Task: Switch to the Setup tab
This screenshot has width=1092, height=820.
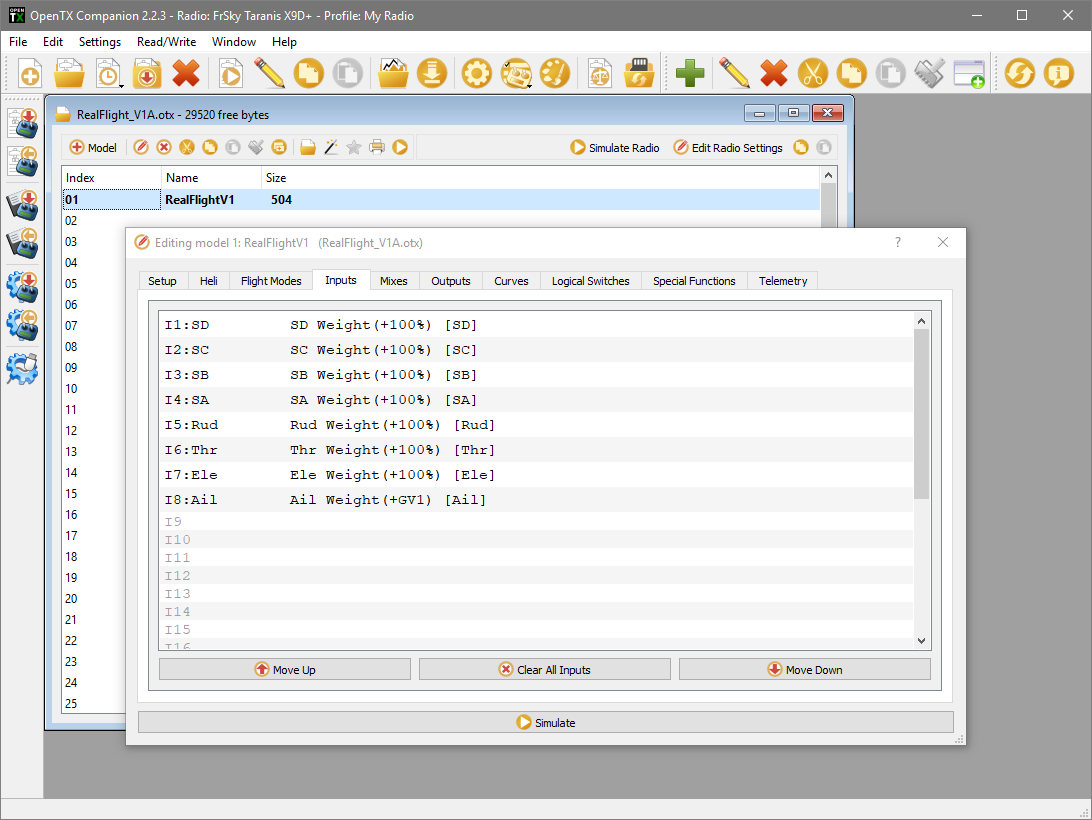Action: tap(162, 281)
